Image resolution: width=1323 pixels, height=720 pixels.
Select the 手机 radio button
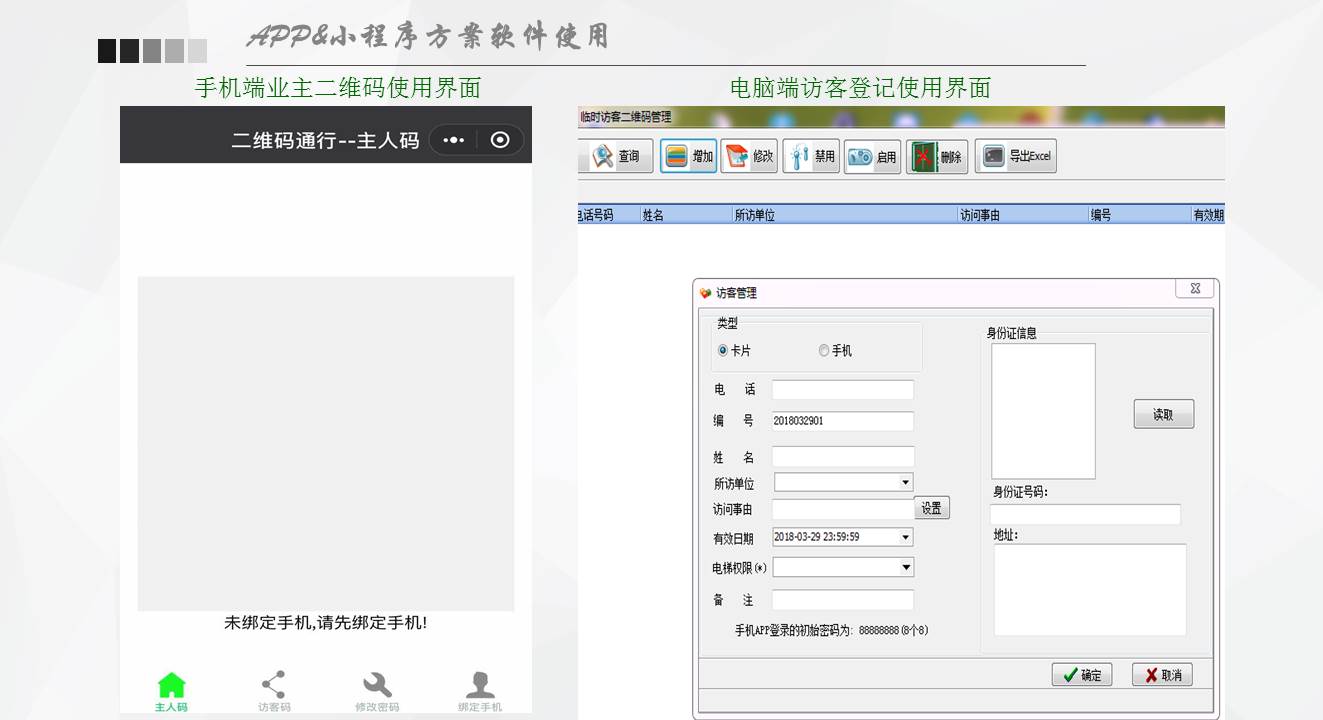824,351
